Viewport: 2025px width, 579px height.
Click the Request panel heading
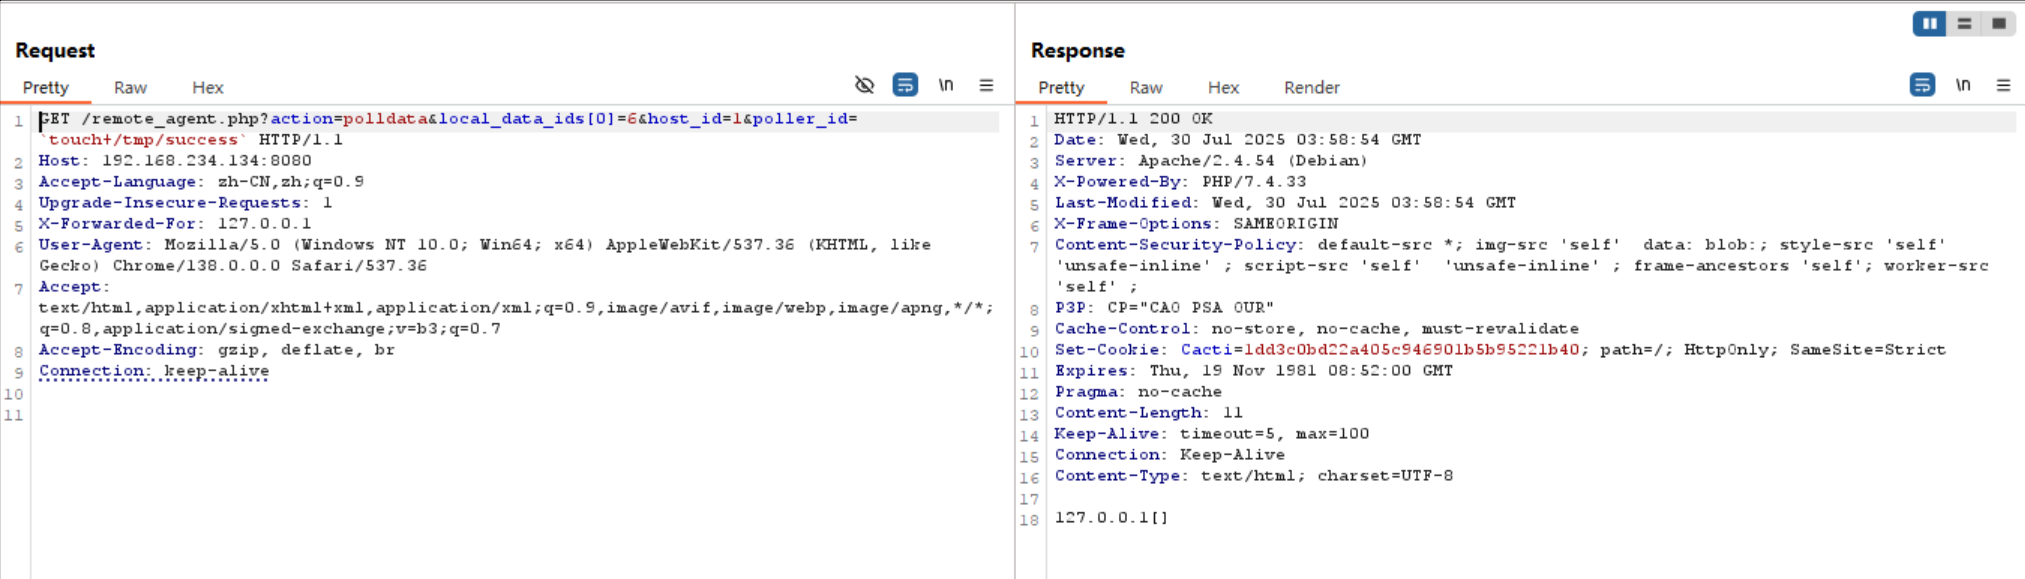(55, 50)
